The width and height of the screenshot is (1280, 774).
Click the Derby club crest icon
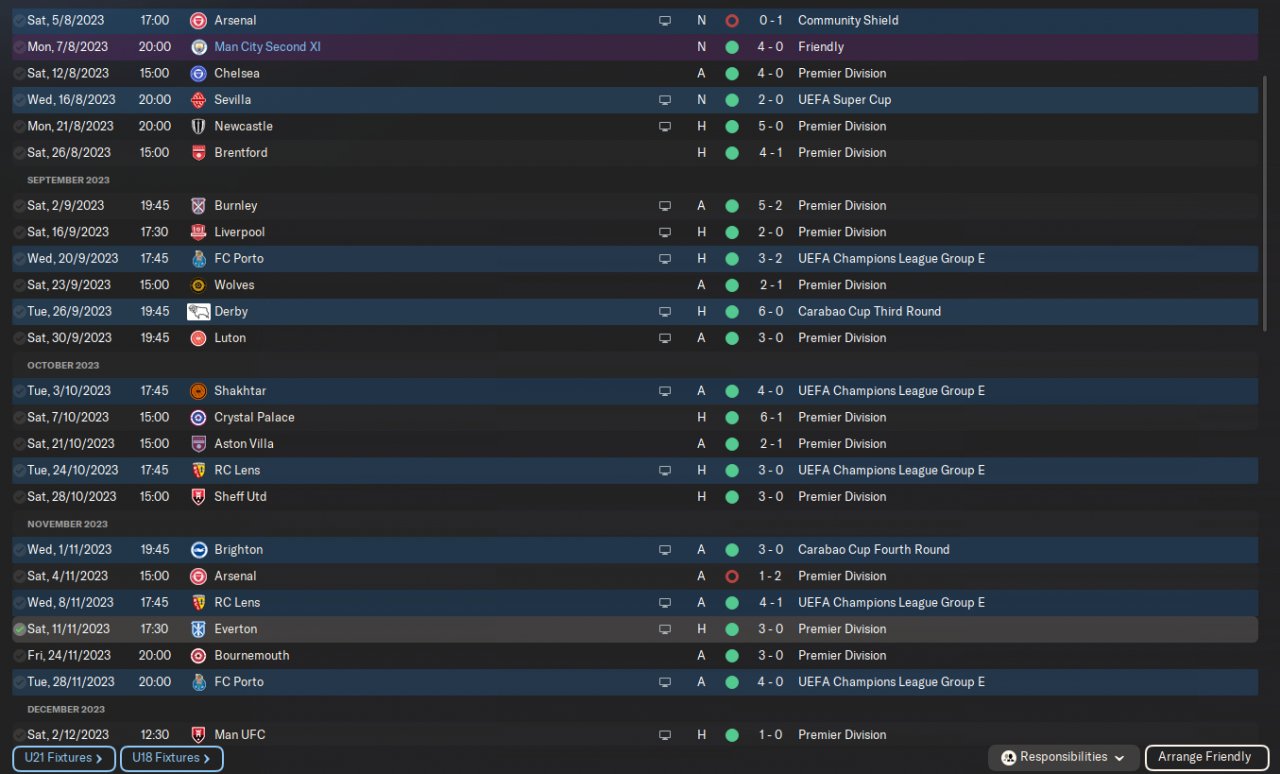click(198, 311)
